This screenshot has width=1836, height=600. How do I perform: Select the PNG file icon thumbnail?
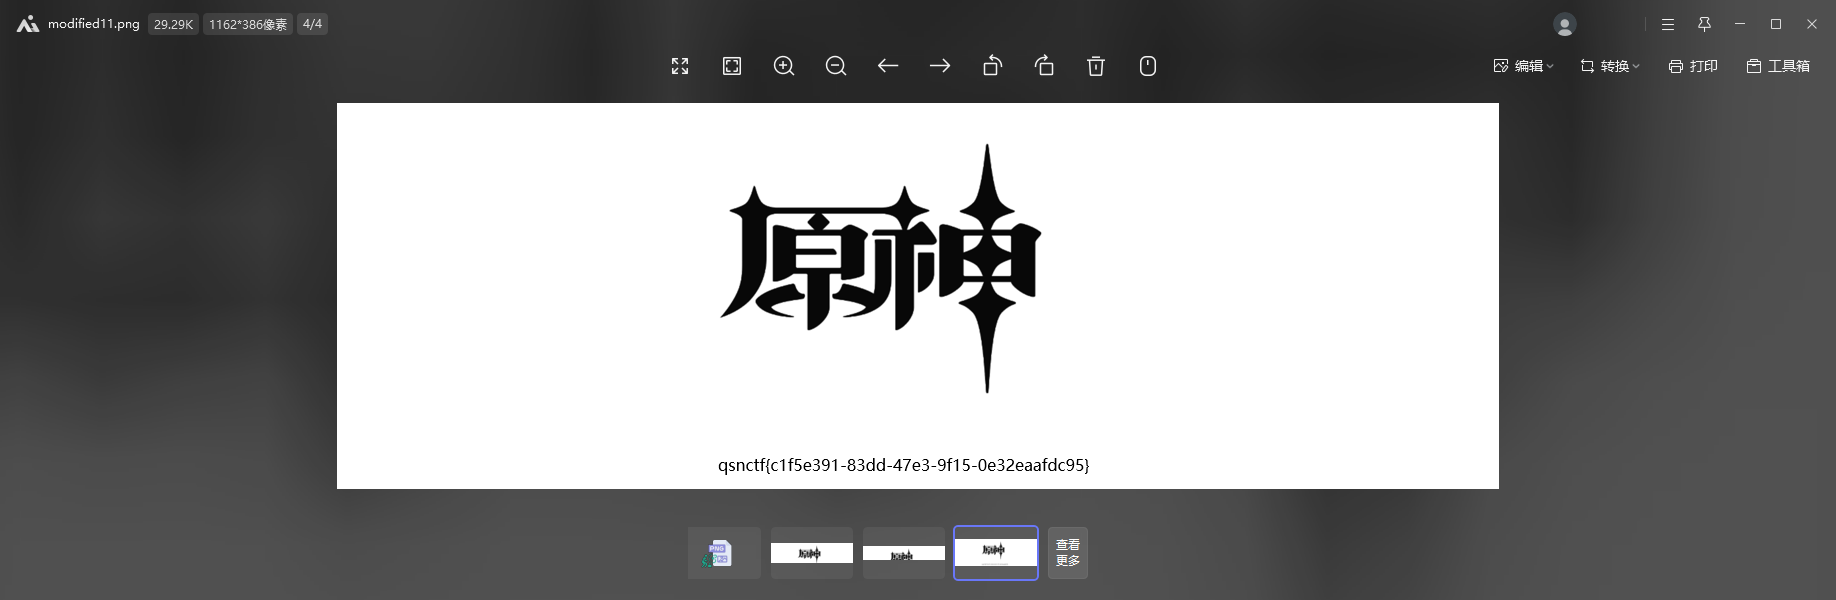tap(724, 553)
